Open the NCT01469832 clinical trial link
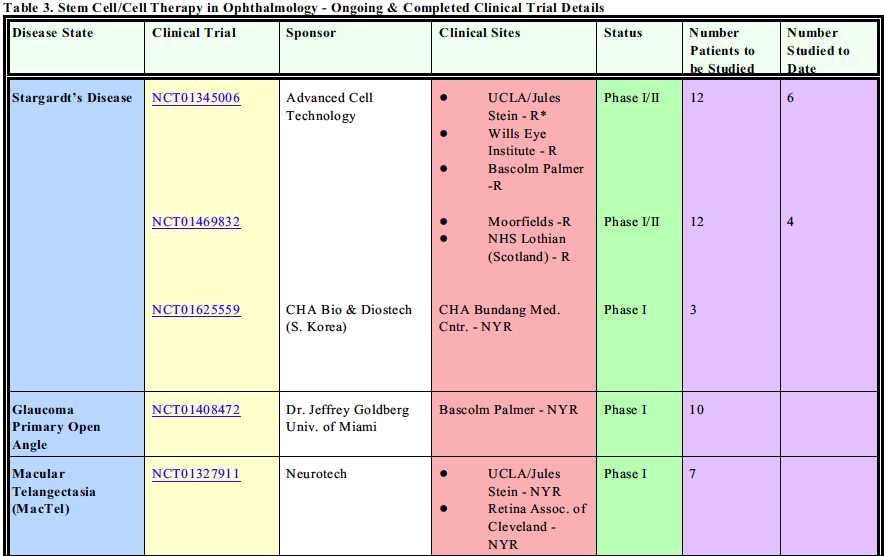Image resolution: width=884 pixels, height=556 pixels. pyautogui.click(x=196, y=222)
